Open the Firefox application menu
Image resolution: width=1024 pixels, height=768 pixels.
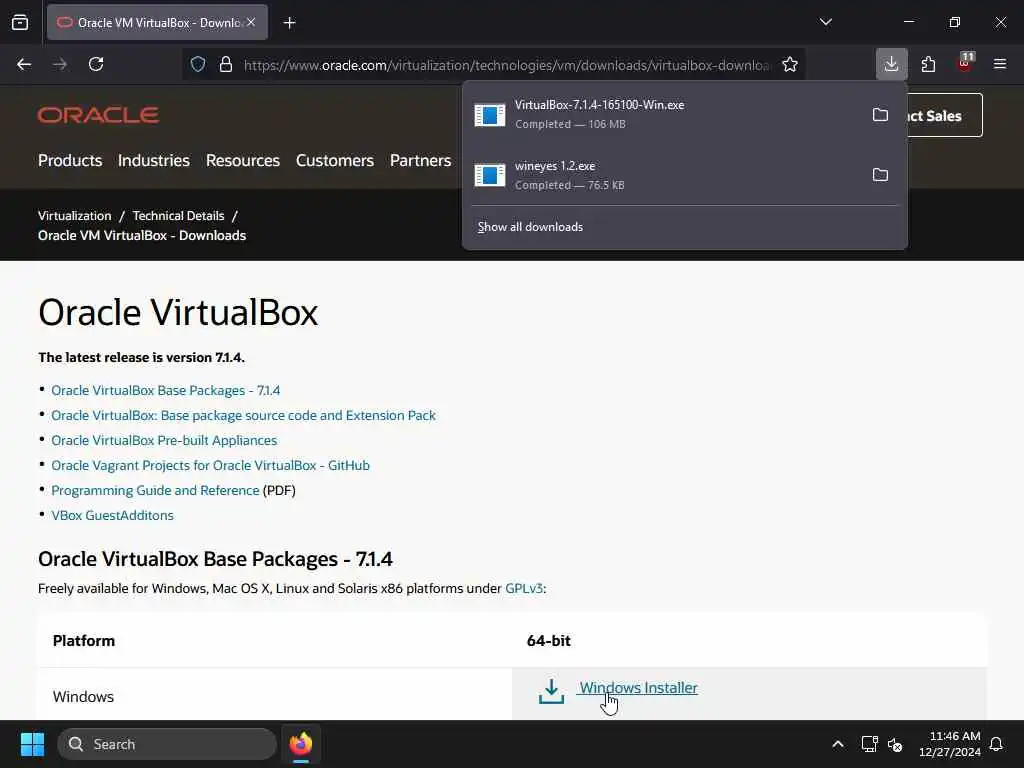[x=1000, y=64]
